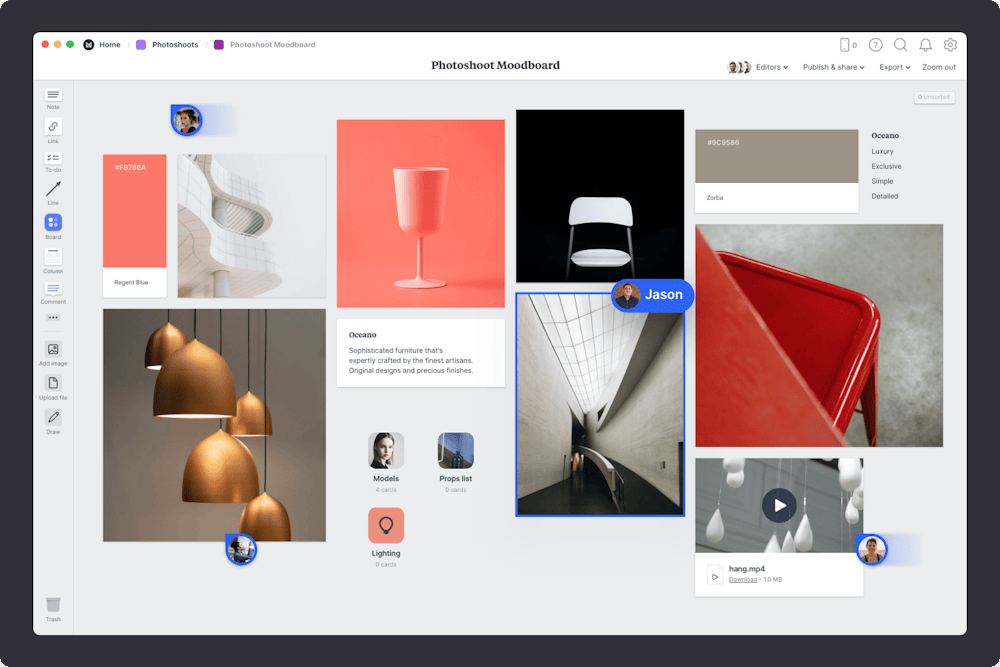Image resolution: width=1000 pixels, height=667 pixels.
Task: Go to Photoshoots in breadcrumb
Action: pyautogui.click(x=174, y=45)
